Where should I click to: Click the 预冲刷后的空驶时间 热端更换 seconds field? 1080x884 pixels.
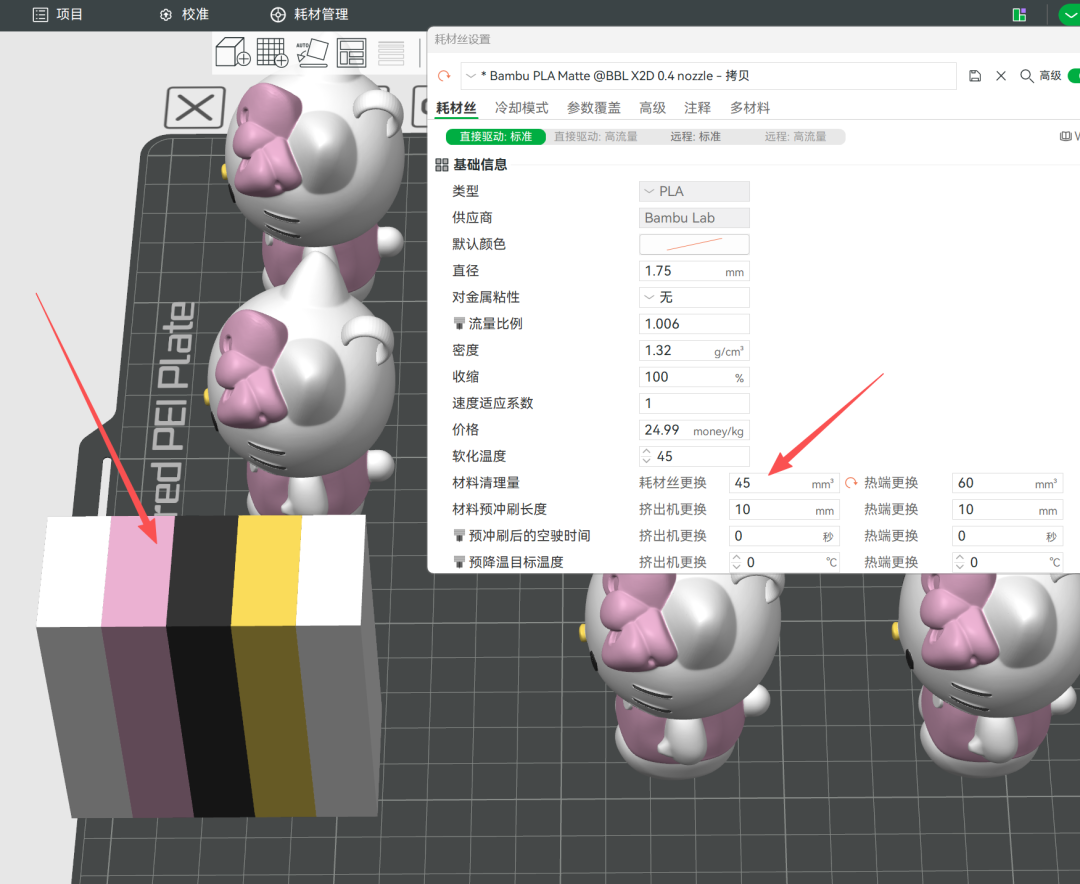click(1007, 536)
